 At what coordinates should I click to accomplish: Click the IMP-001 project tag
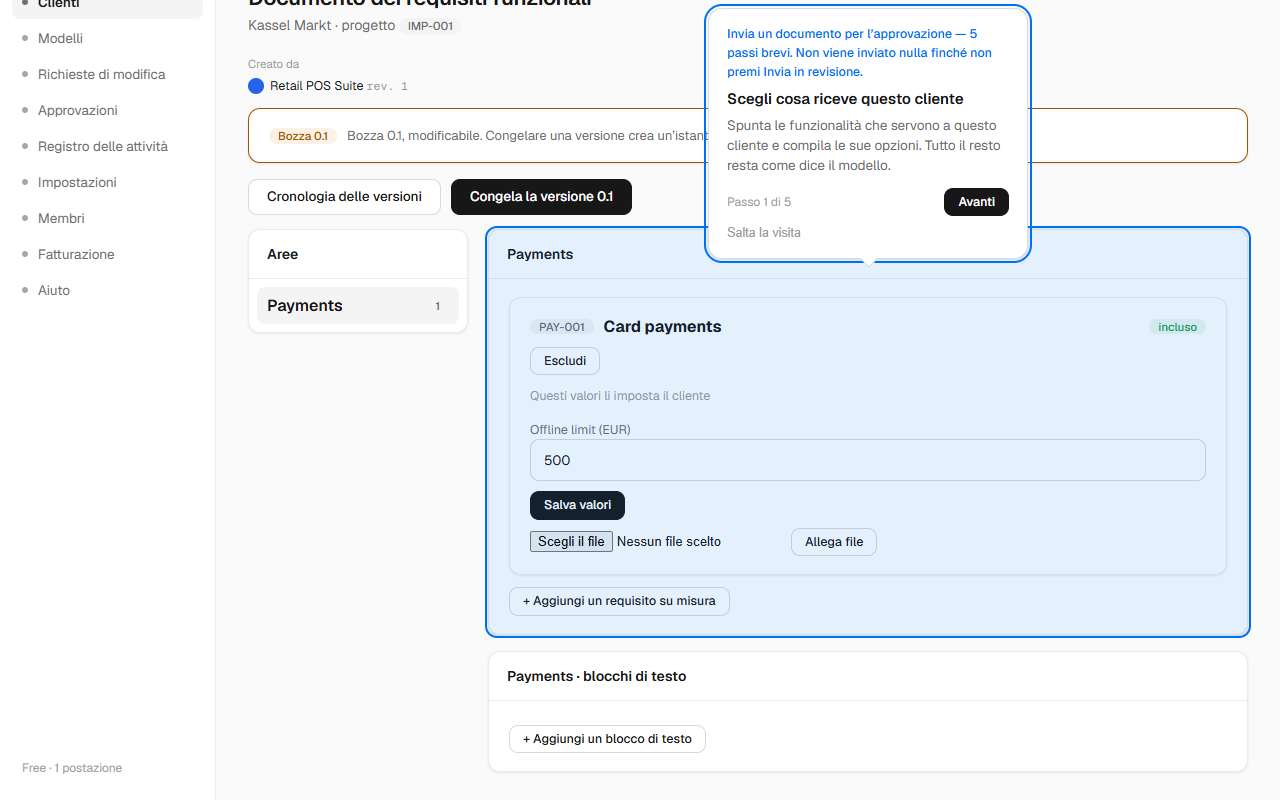click(x=430, y=26)
